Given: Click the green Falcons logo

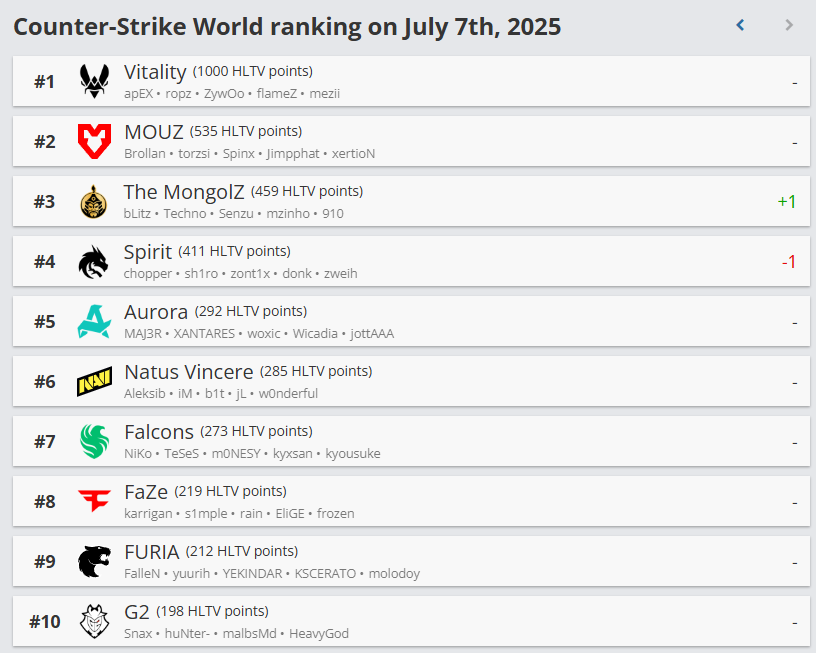Looking at the screenshot, I should coord(94,441).
